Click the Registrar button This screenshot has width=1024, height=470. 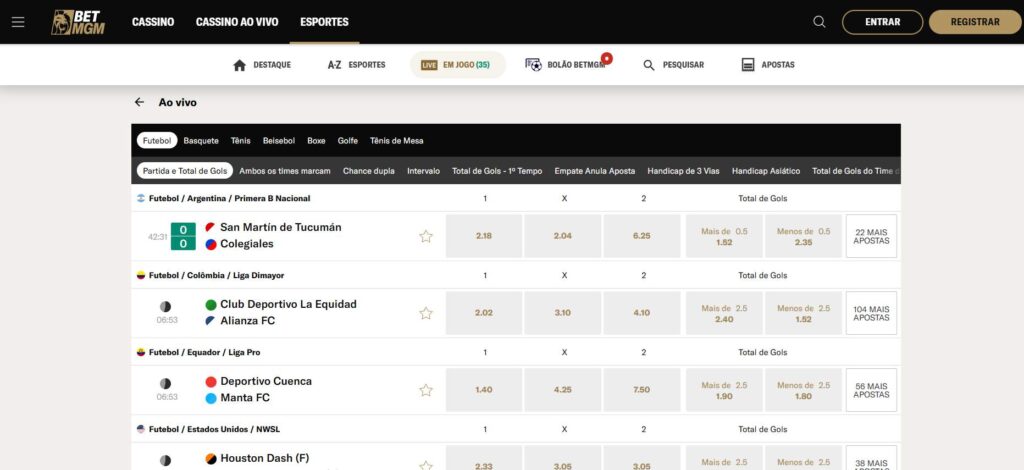pyautogui.click(x=974, y=22)
